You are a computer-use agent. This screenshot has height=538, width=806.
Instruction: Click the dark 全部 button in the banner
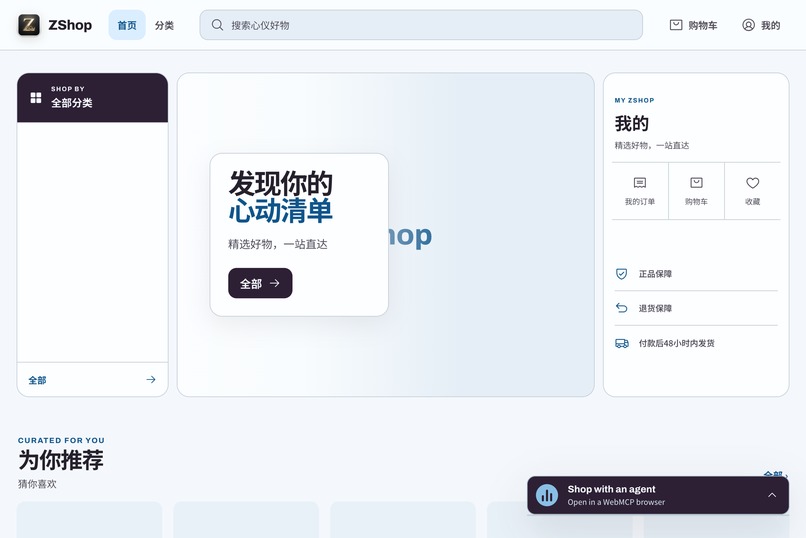(260, 283)
